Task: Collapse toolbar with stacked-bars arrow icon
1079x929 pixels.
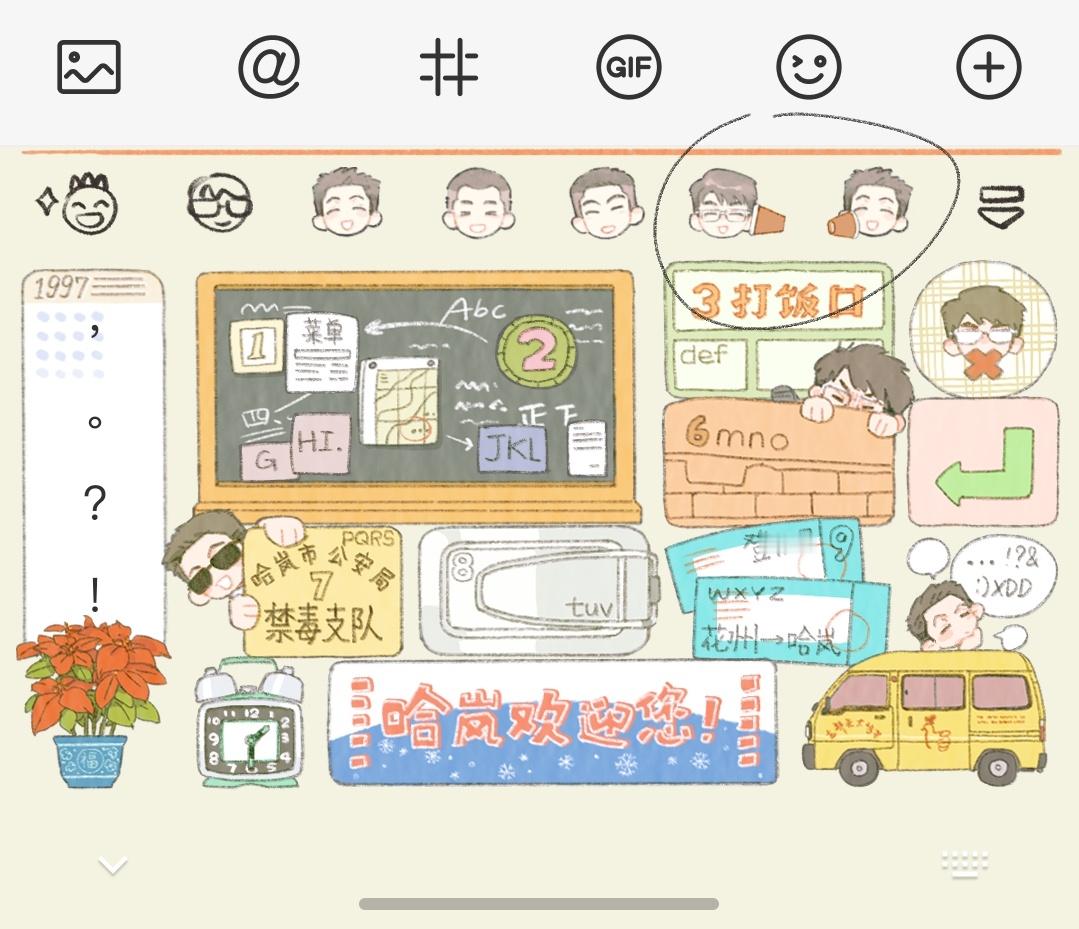Action: click(x=1001, y=206)
